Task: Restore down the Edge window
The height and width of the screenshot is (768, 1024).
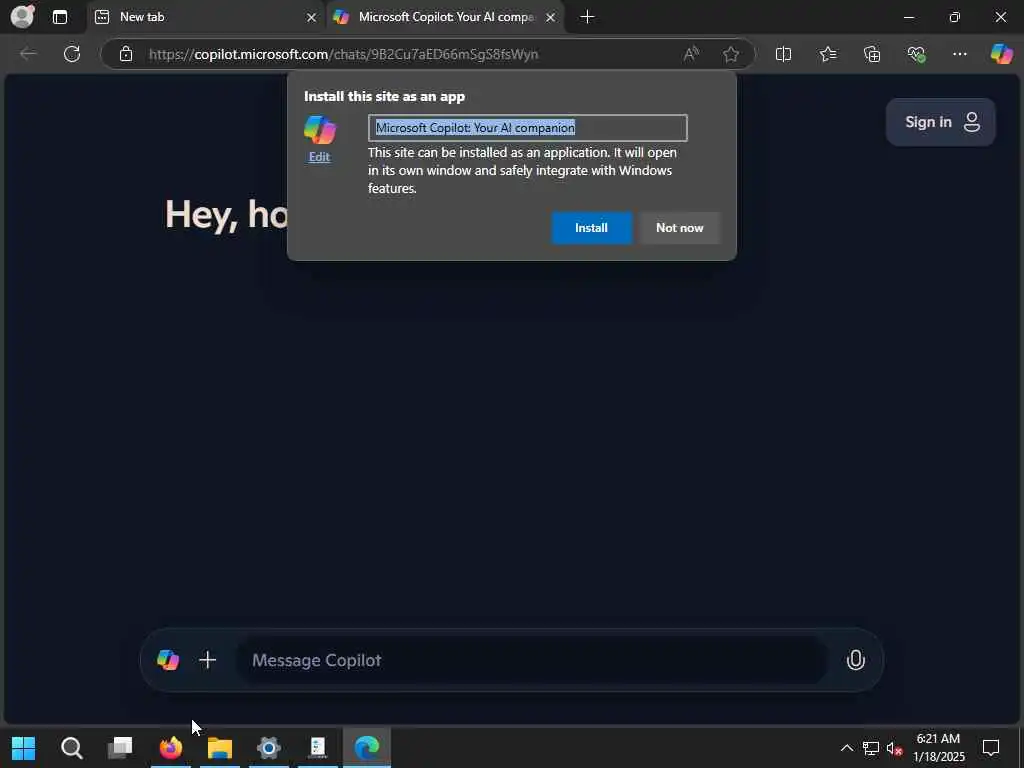Action: [x=955, y=17]
